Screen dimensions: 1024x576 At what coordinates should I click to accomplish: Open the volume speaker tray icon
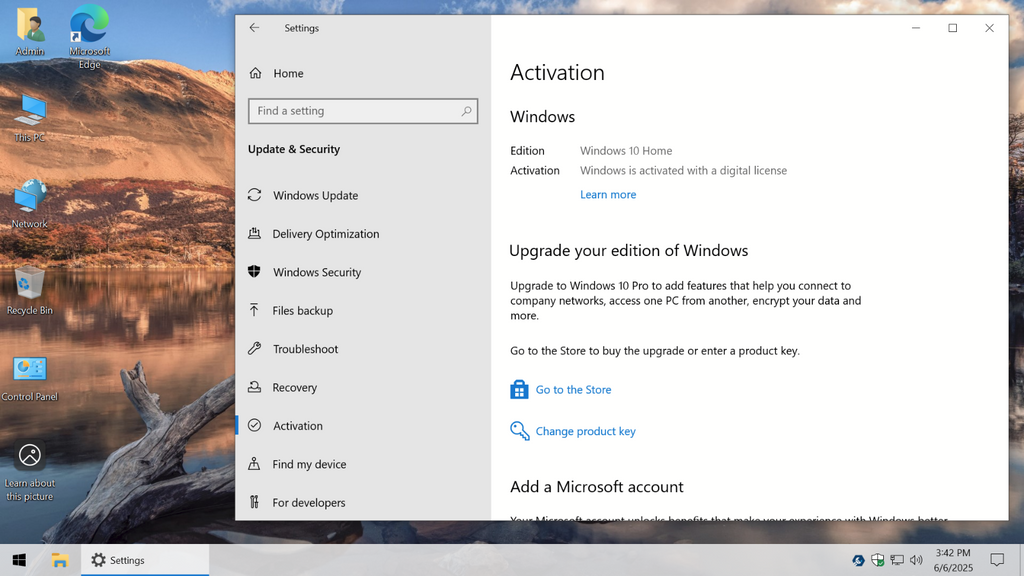pos(916,560)
